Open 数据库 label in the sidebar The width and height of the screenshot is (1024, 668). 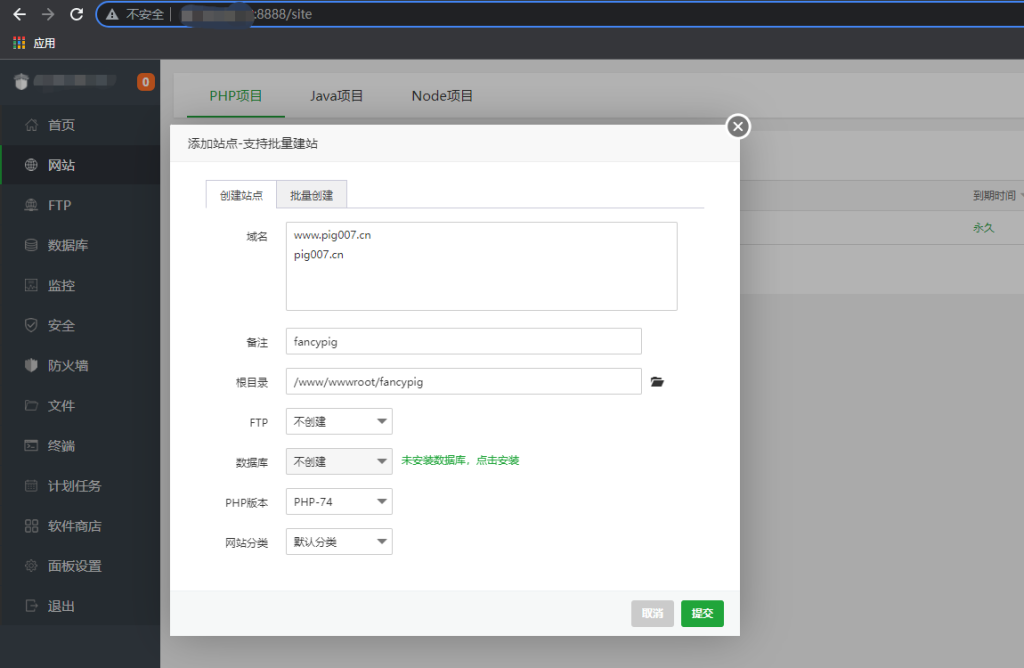68,246
